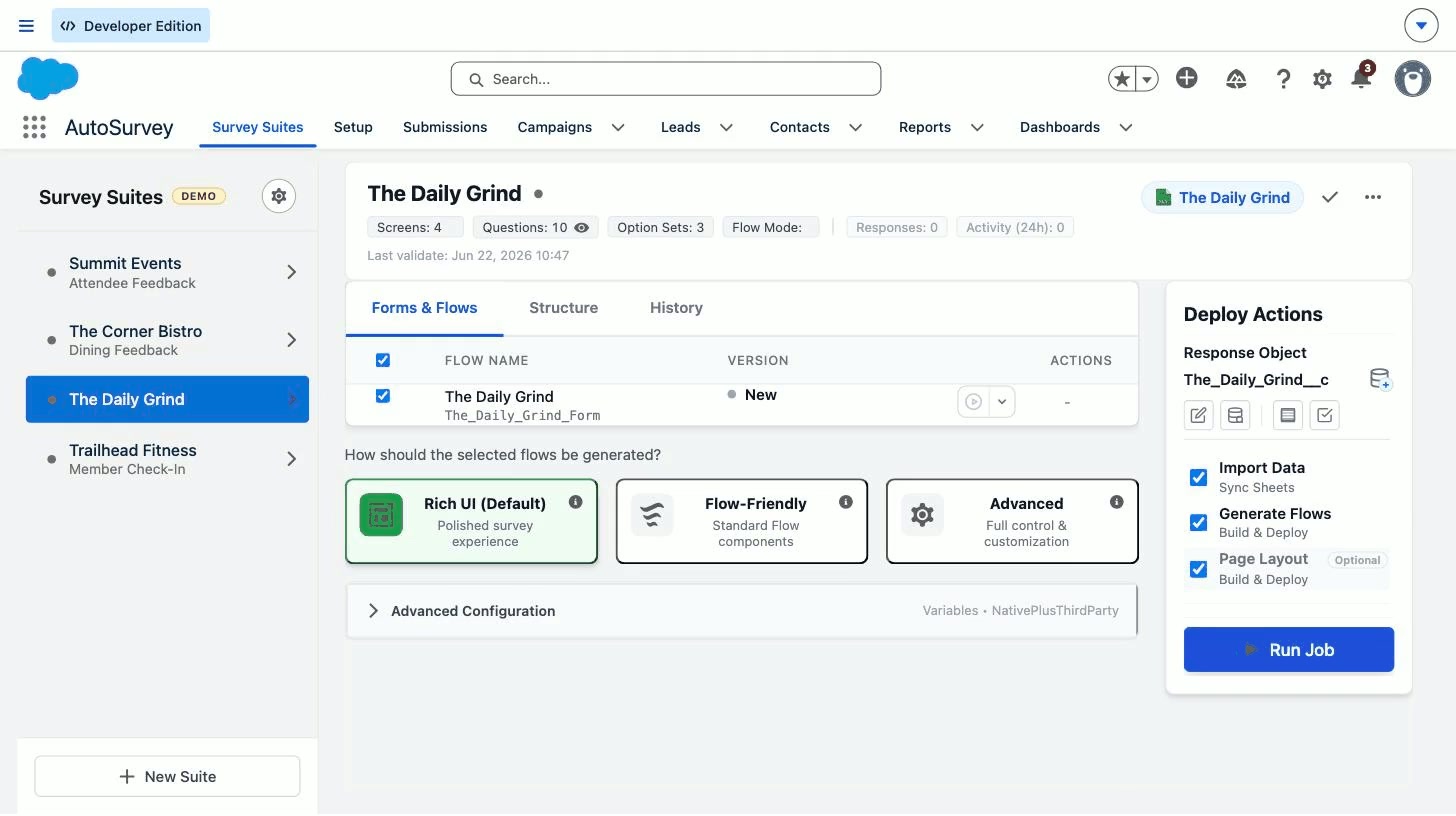The height and width of the screenshot is (816, 1456).
Task: Select The Daily Grind suite in sidebar
Action: [167, 399]
